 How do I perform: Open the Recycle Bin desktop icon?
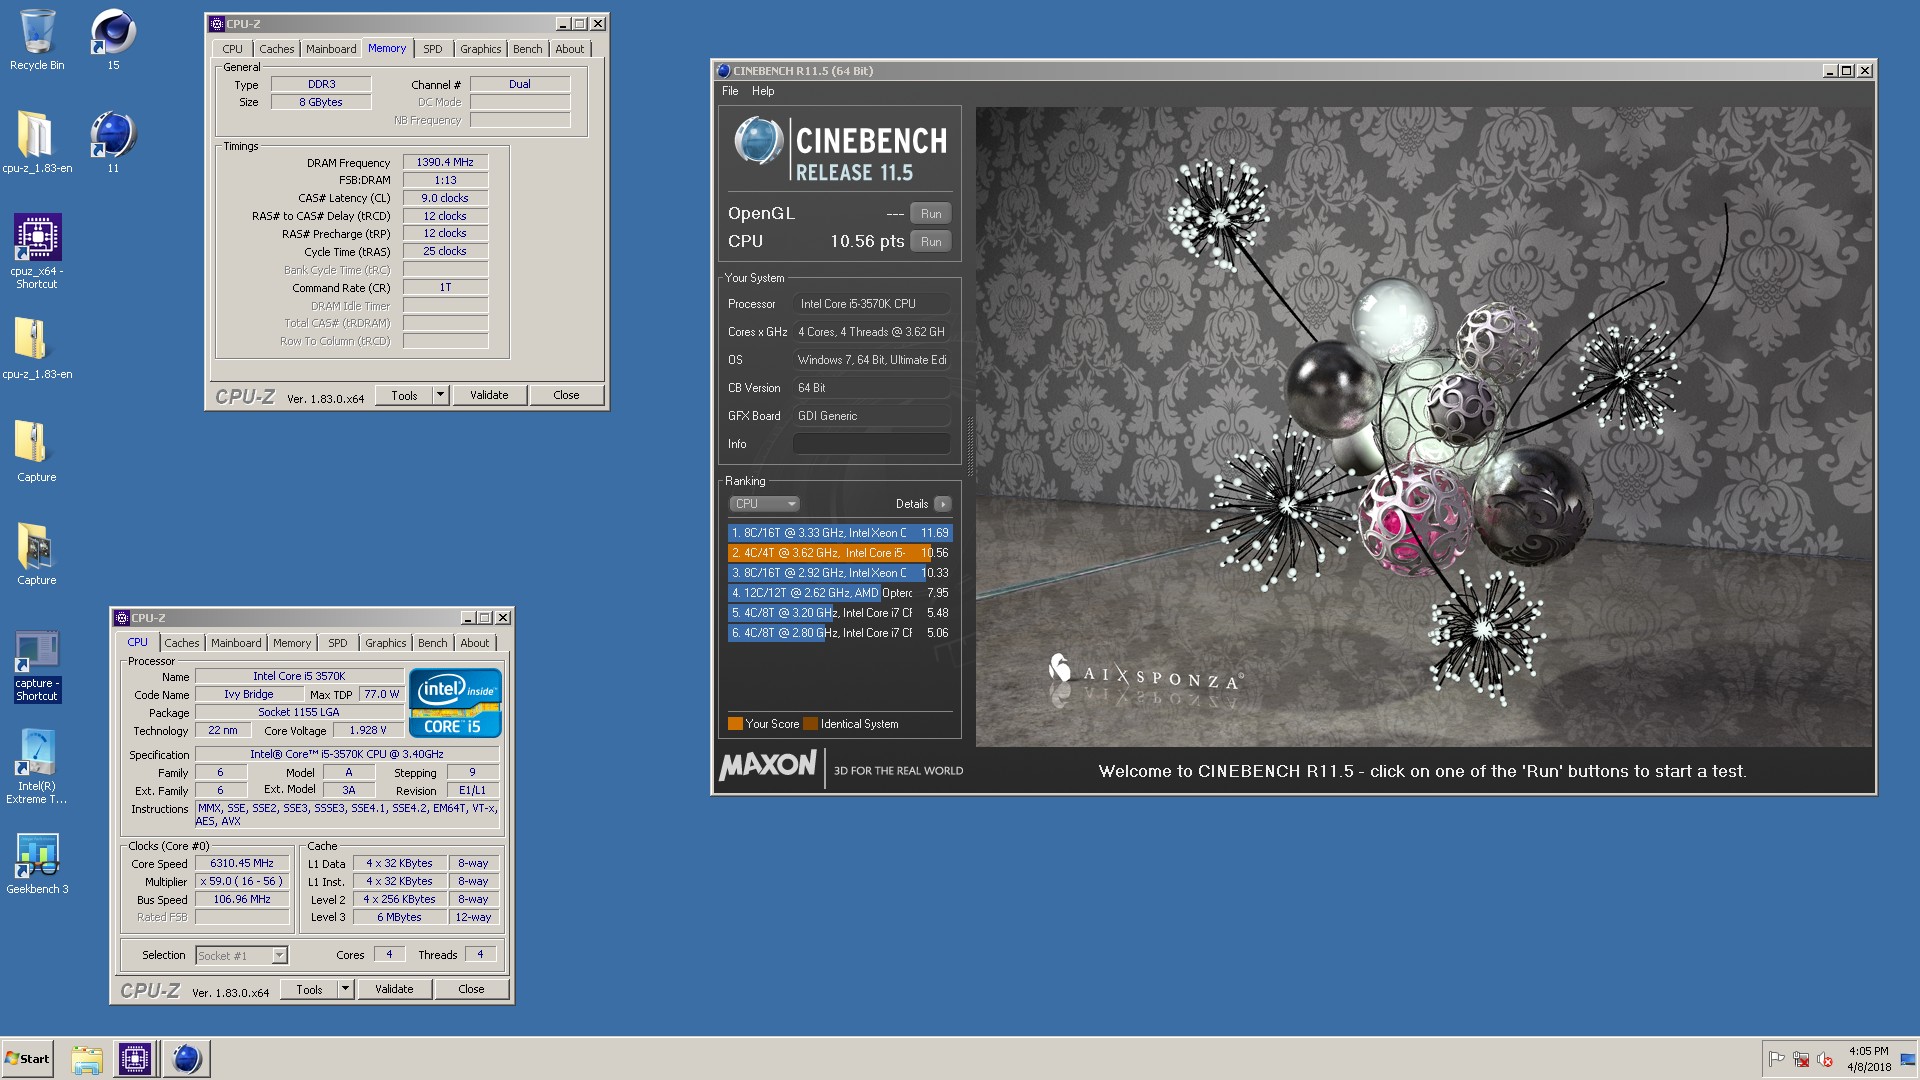(x=37, y=40)
